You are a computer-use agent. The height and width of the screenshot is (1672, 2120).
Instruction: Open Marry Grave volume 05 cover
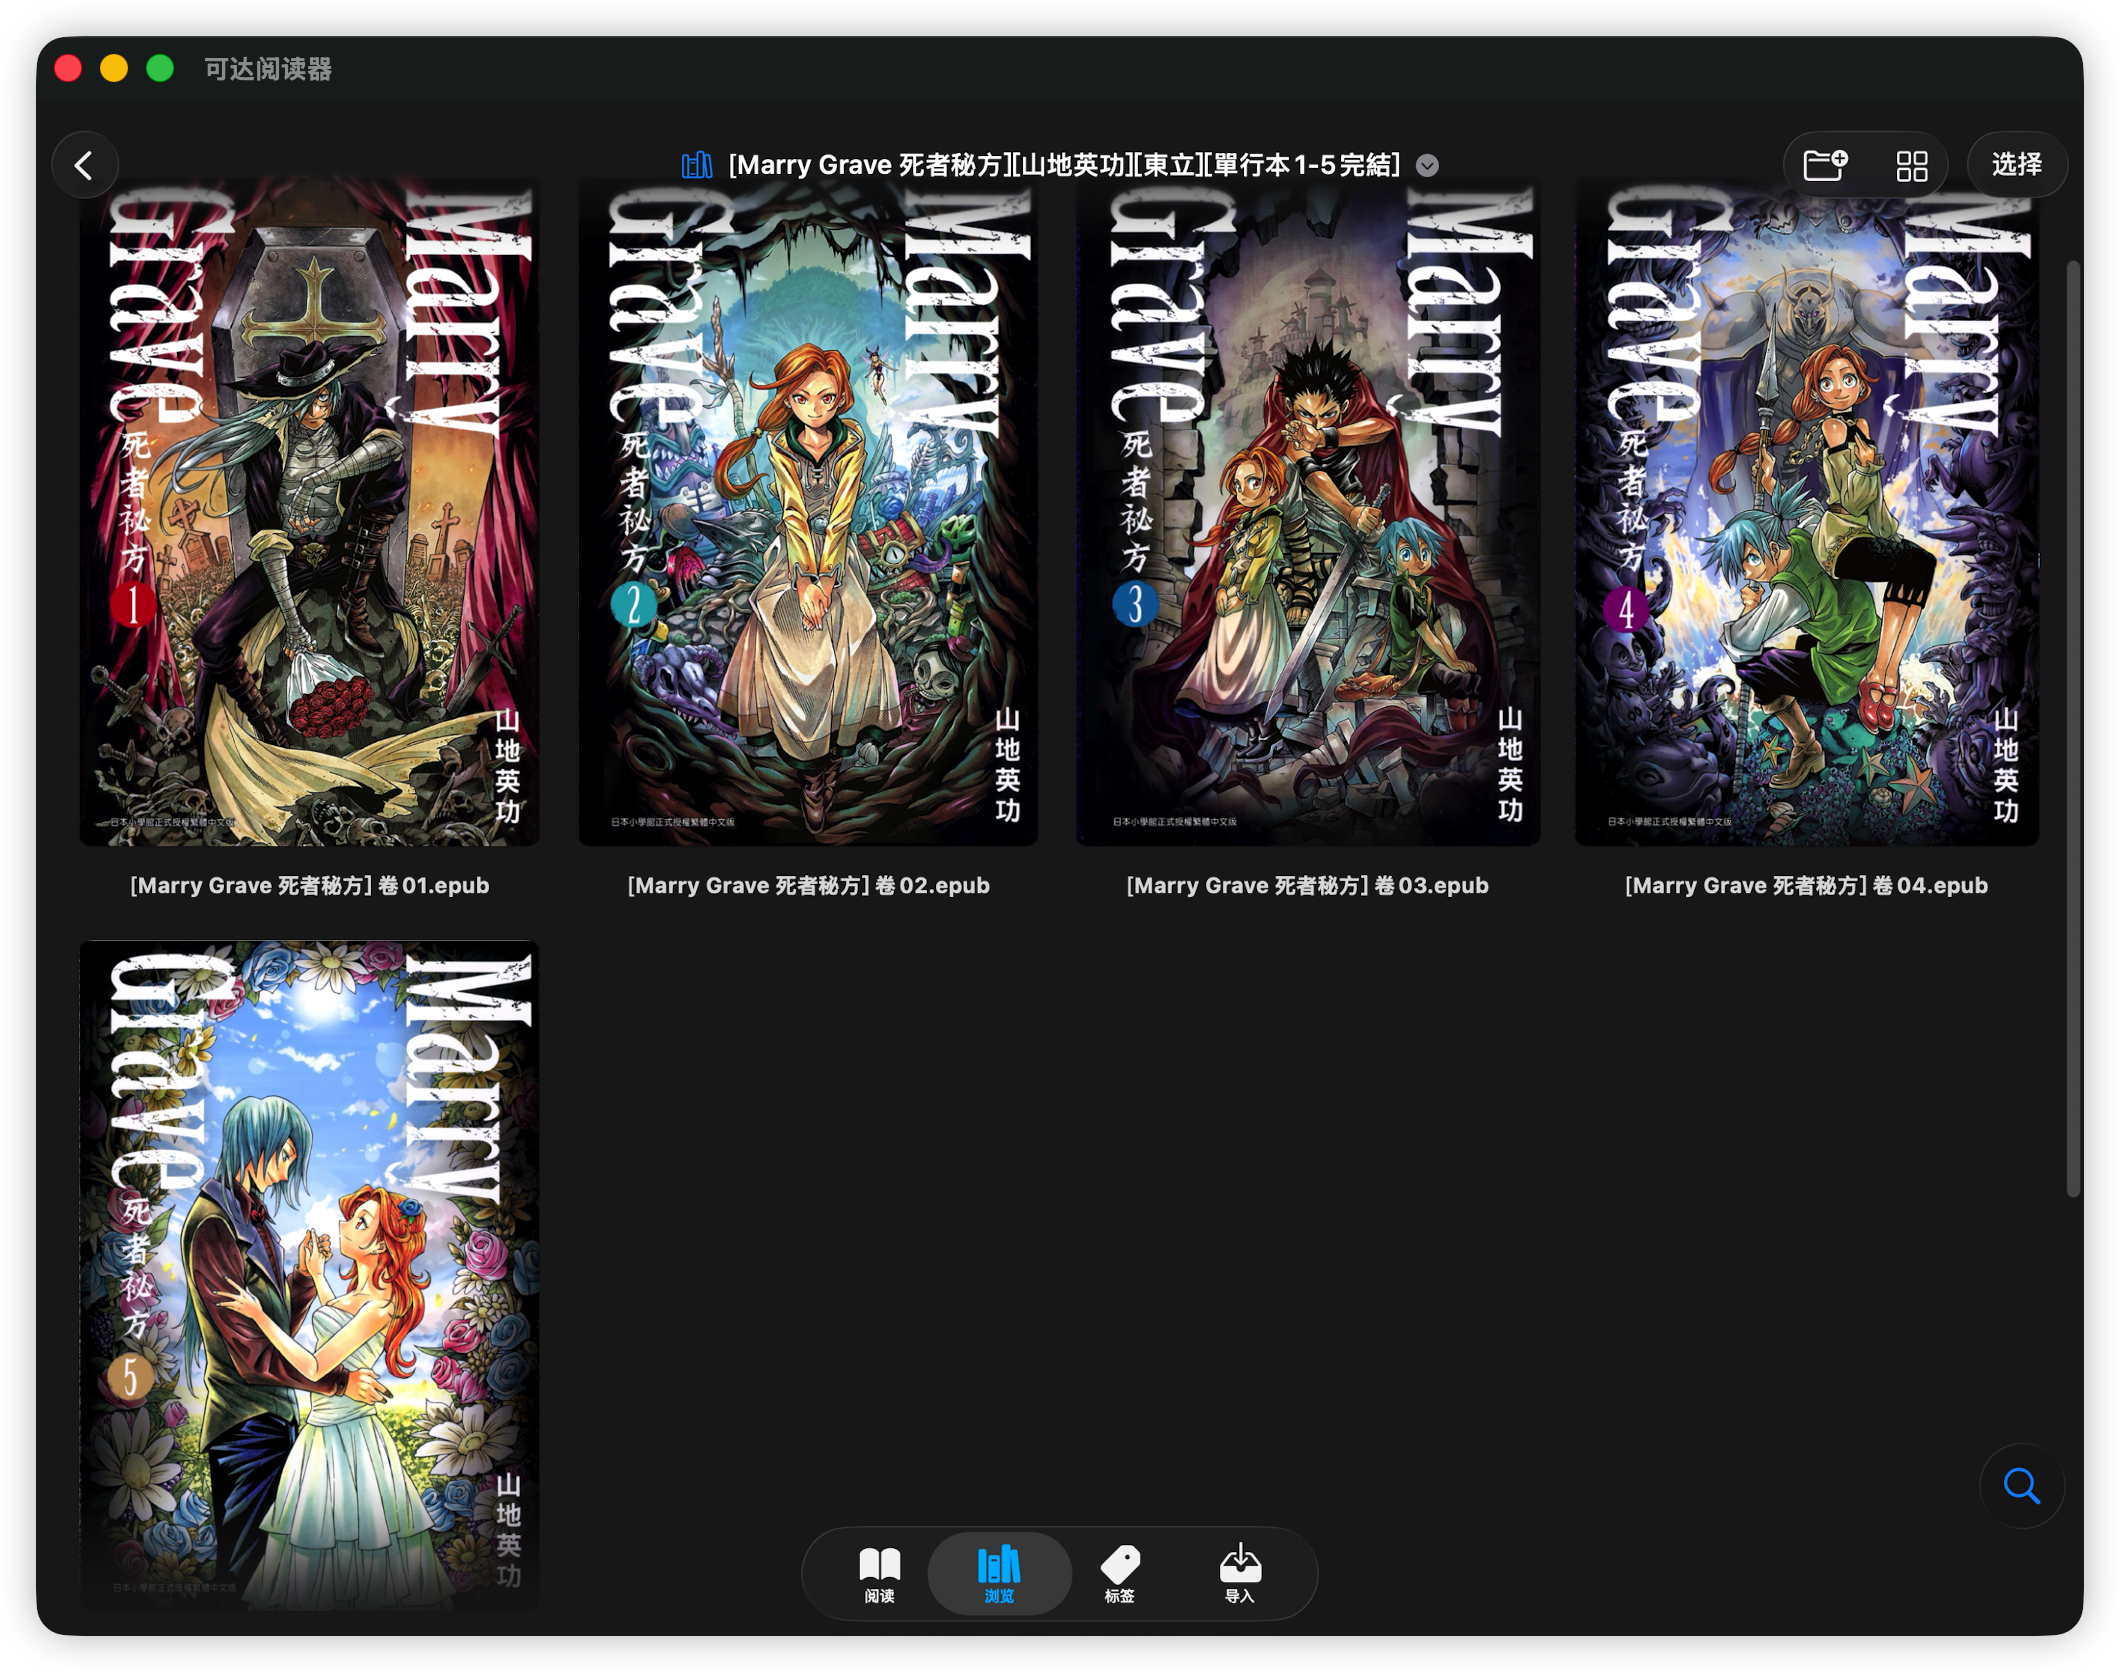pos(309,1275)
